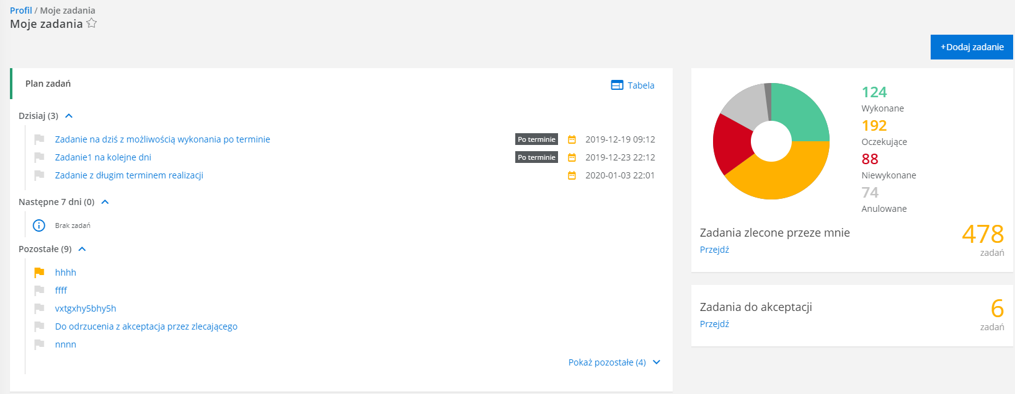Collapse the 'Pozostałe (9)' section

point(82,248)
